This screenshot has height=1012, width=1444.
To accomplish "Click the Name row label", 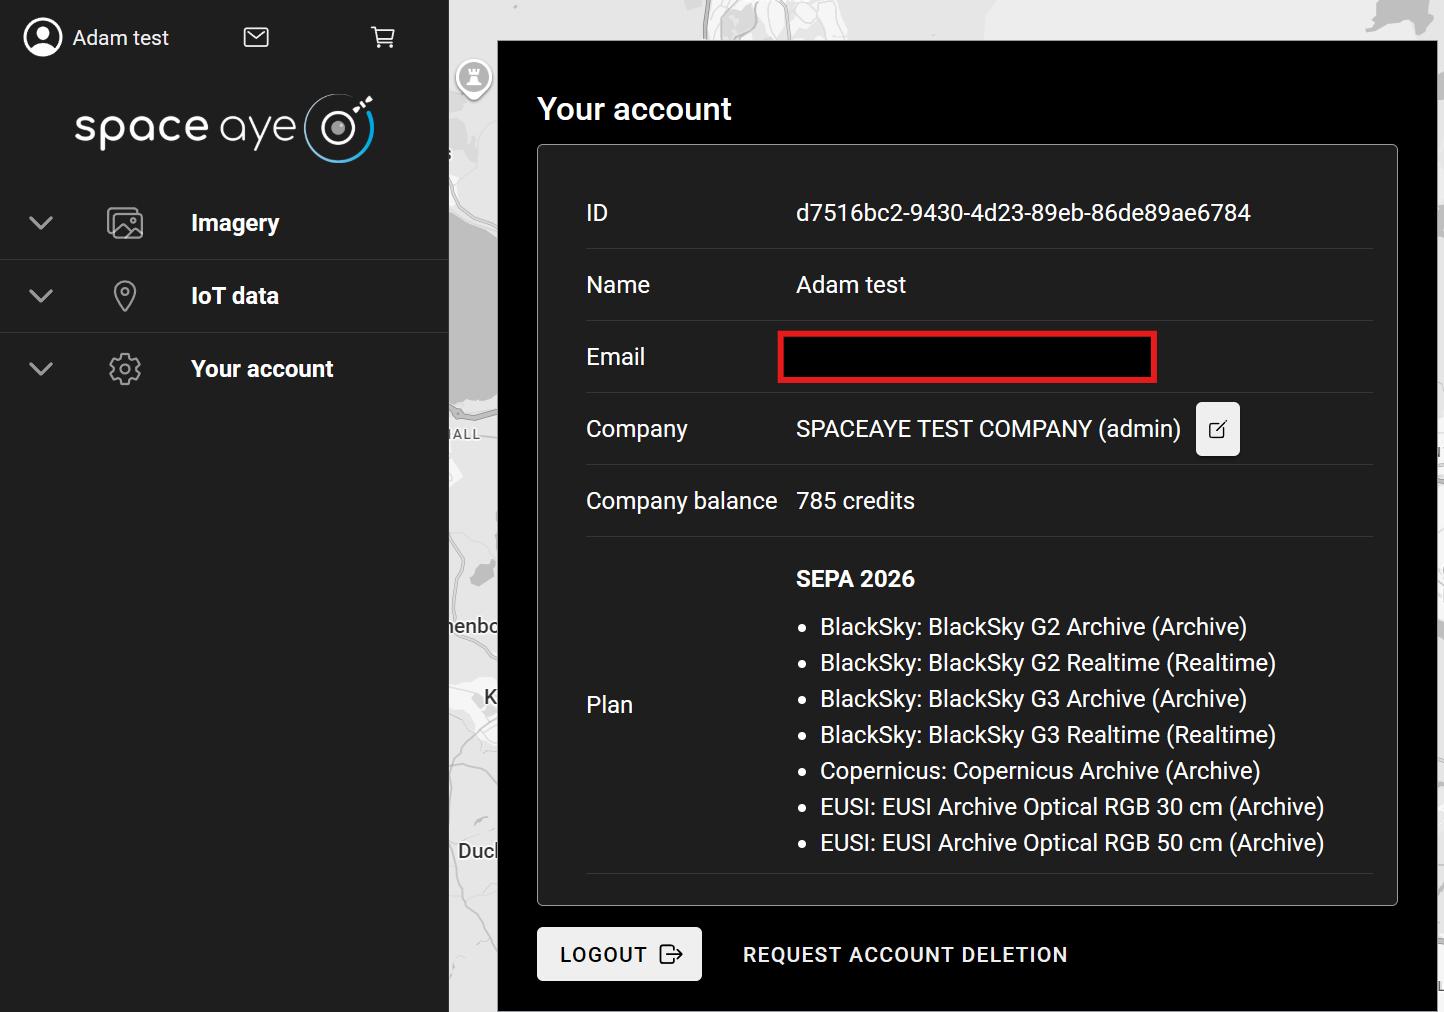I will (618, 285).
